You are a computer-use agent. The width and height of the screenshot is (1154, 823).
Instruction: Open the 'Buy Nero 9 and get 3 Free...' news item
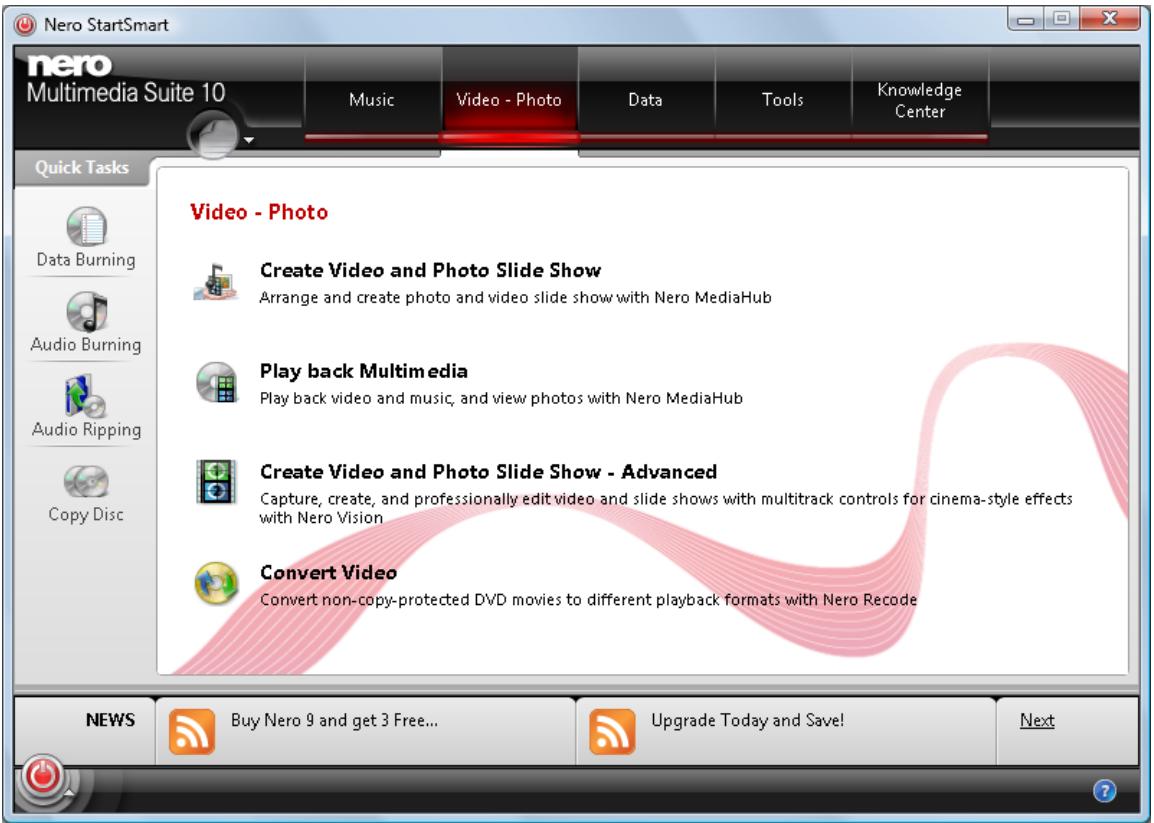click(334, 720)
